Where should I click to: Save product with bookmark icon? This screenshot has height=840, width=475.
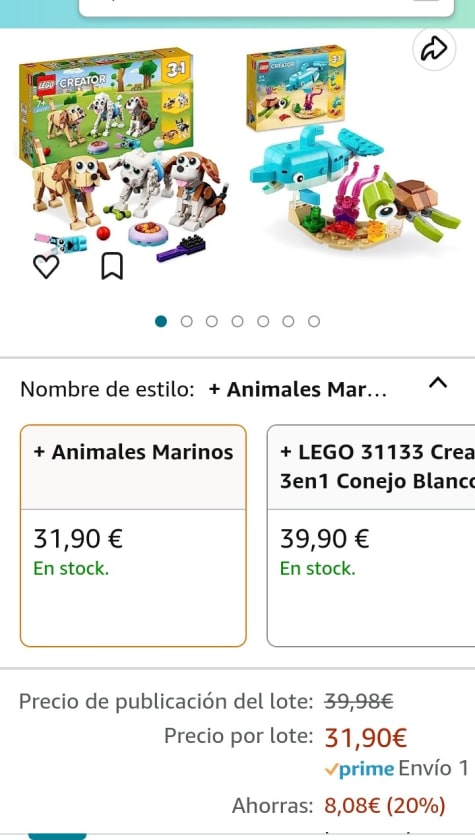tap(112, 266)
